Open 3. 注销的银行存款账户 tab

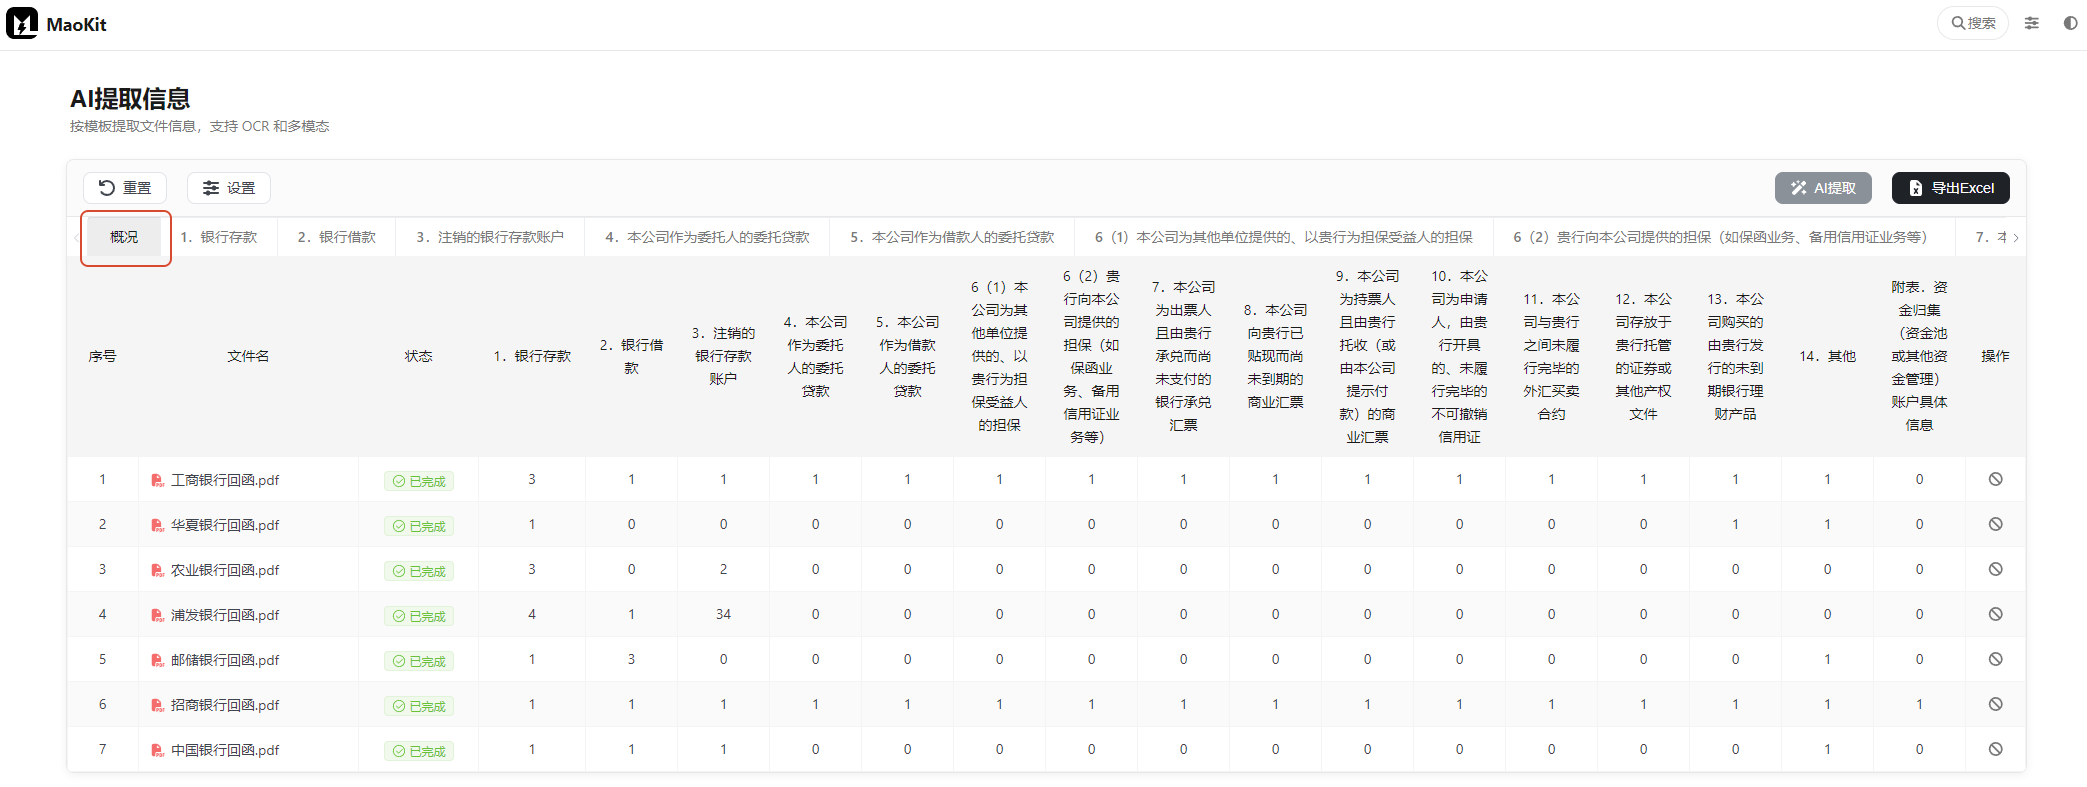coord(490,237)
